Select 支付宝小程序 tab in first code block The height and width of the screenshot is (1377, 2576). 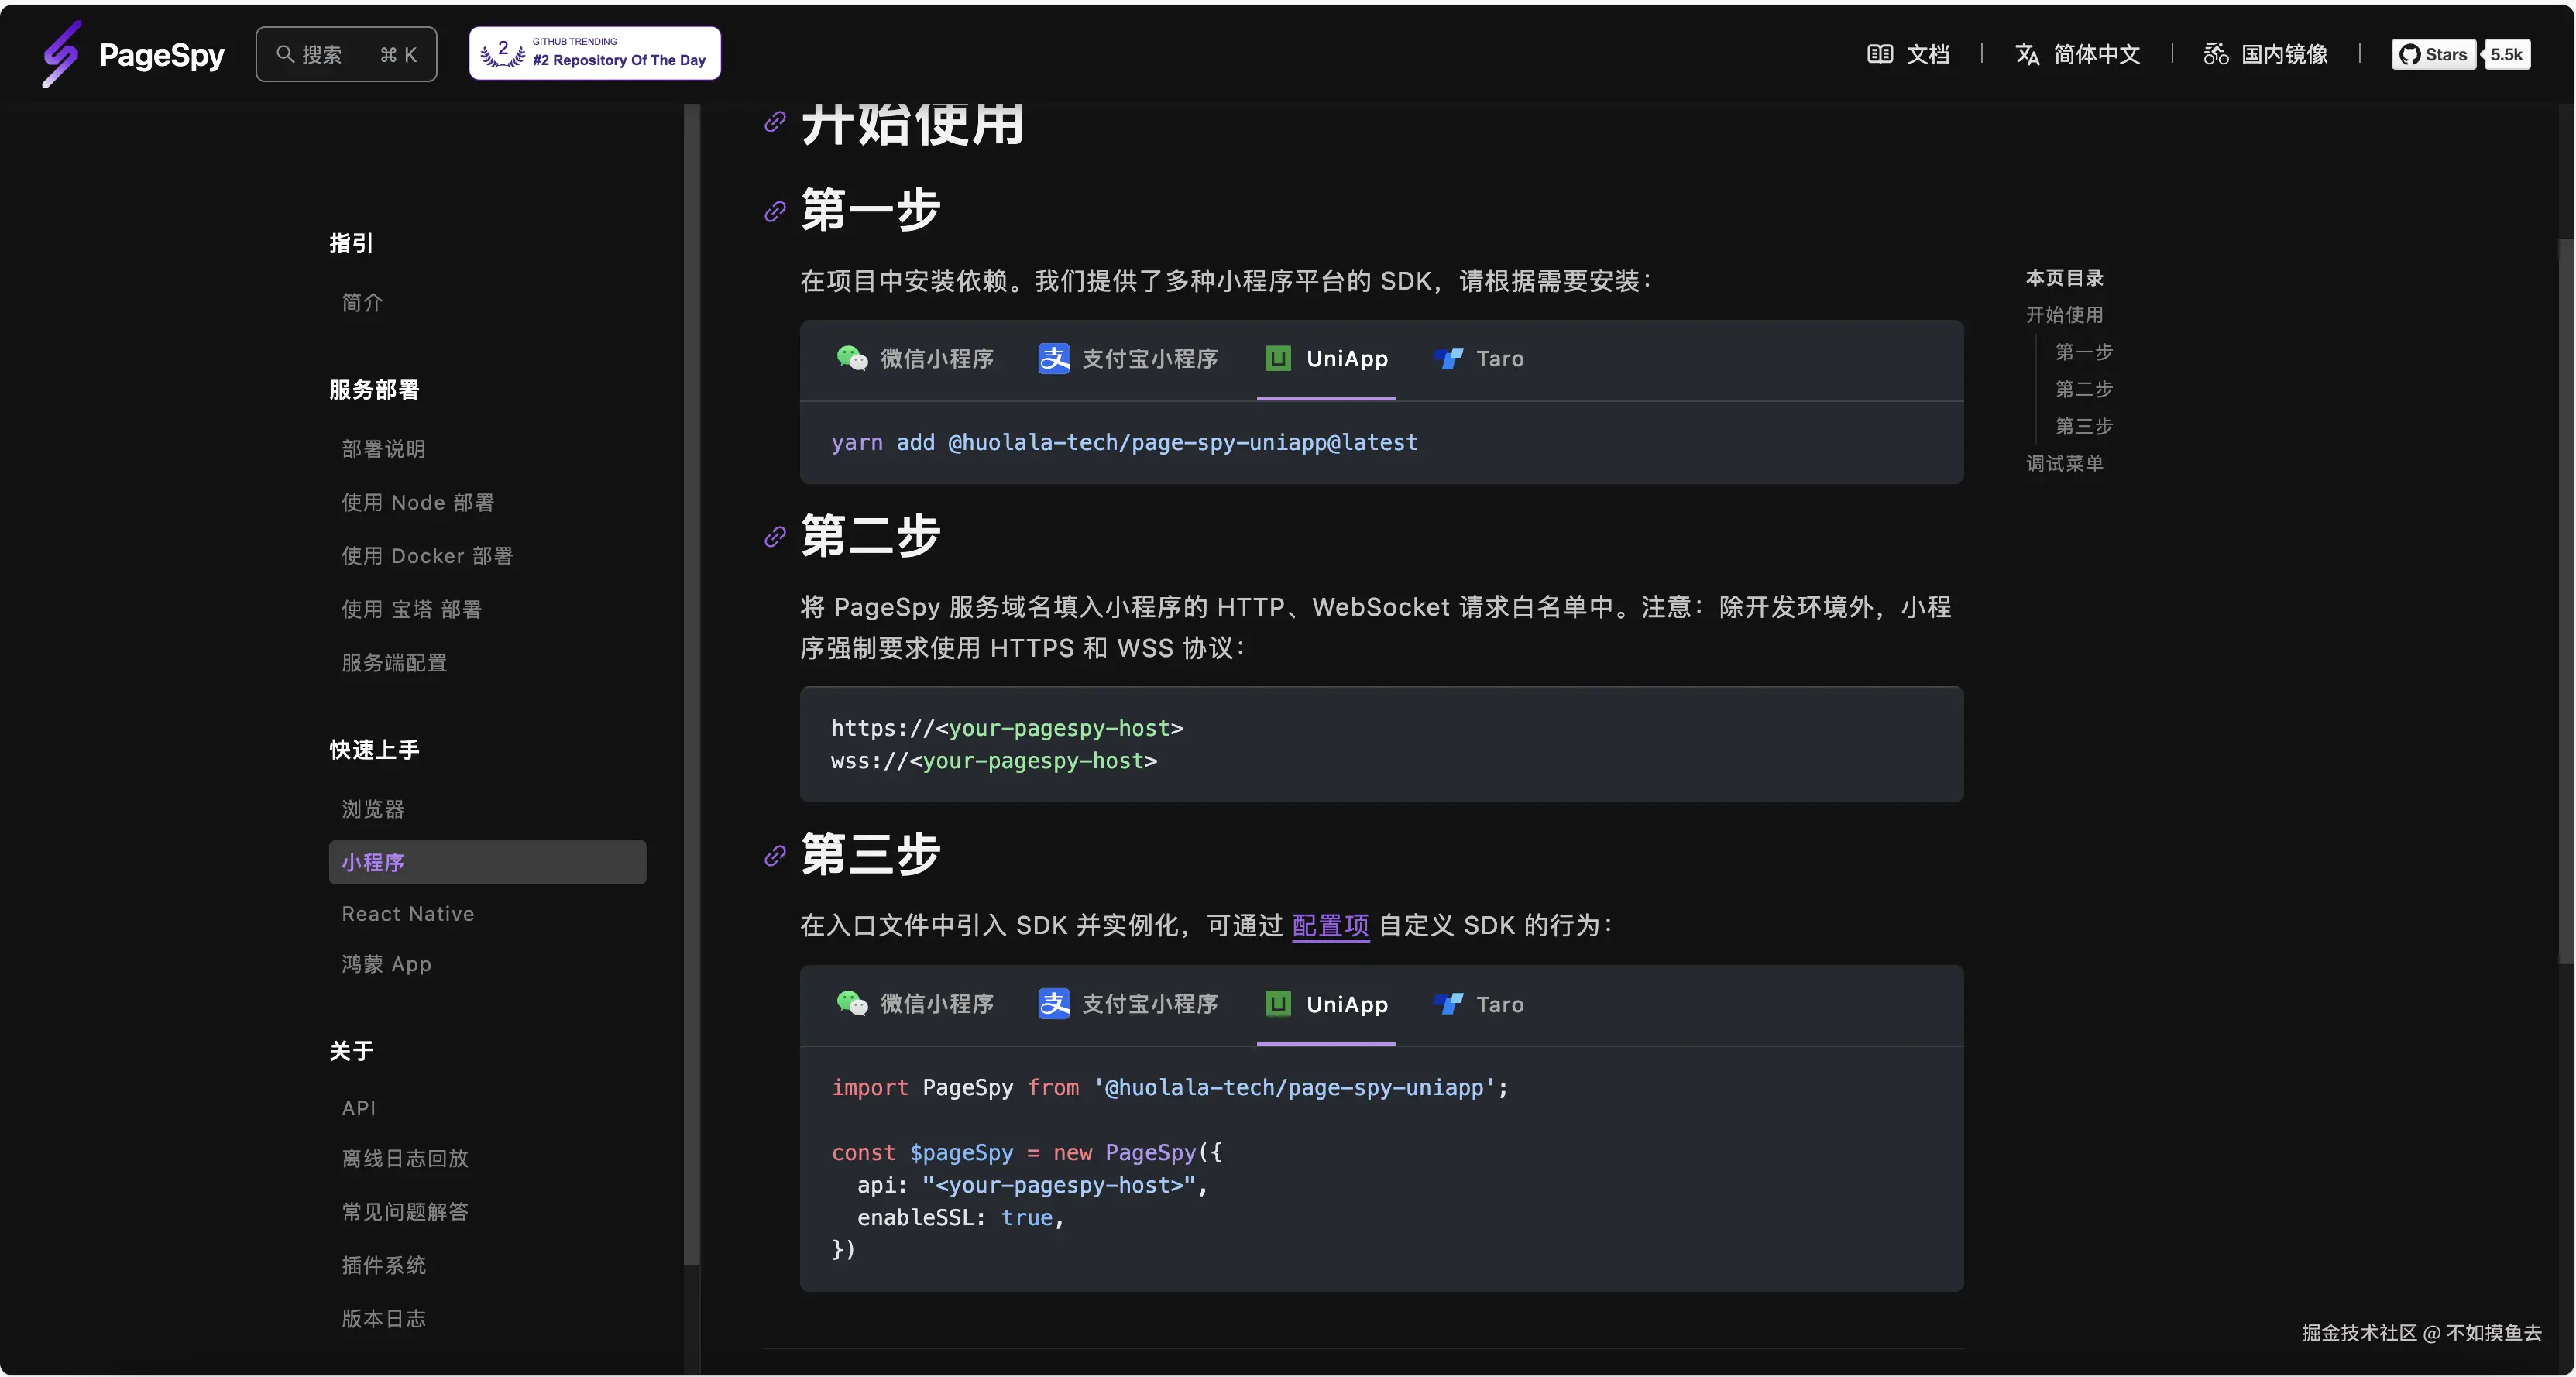[x=1128, y=359]
